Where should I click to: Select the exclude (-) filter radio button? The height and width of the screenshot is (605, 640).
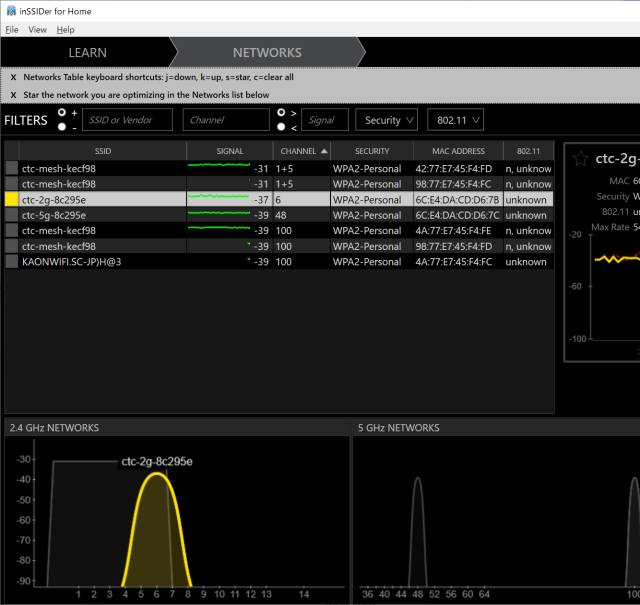click(62, 127)
